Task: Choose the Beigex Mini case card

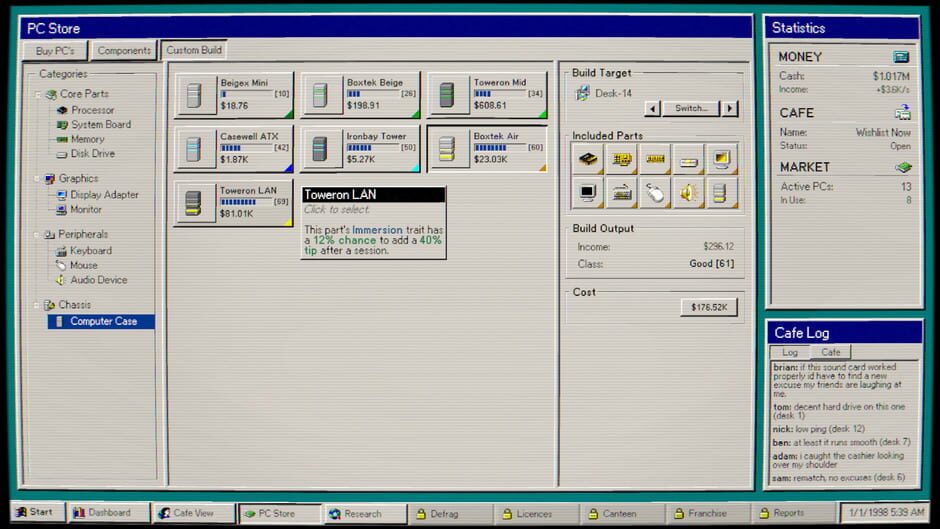Action: point(234,95)
